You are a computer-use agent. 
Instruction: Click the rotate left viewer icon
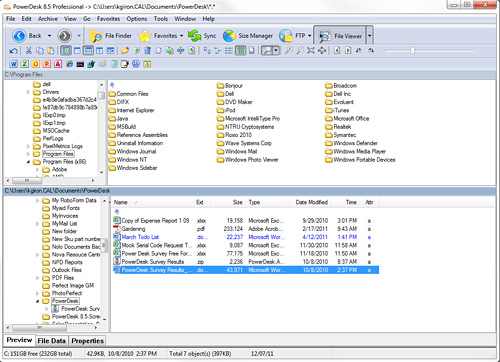coord(359,51)
